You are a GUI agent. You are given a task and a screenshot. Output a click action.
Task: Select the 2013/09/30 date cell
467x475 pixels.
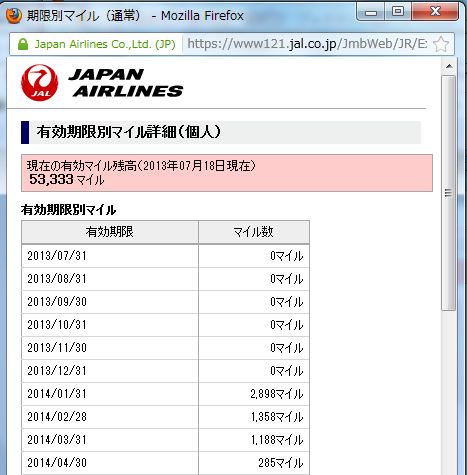tap(110, 302)
